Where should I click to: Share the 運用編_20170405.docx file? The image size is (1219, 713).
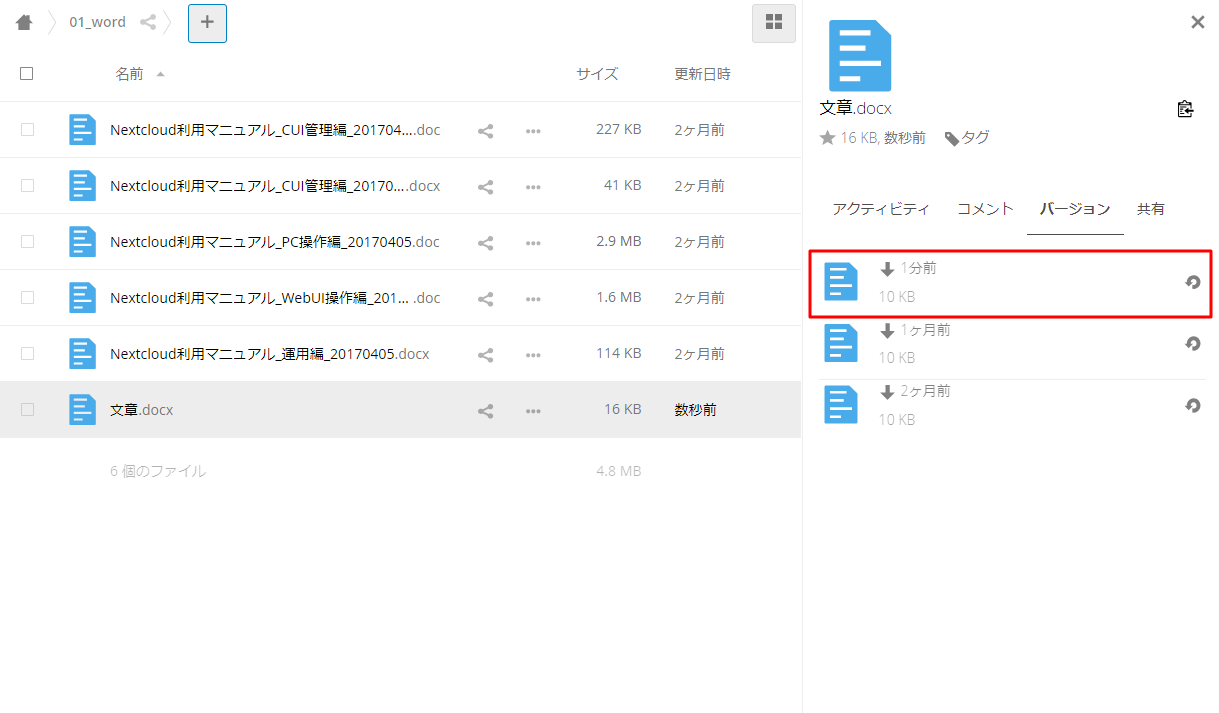pyautogui.click(x=486, y=354)
